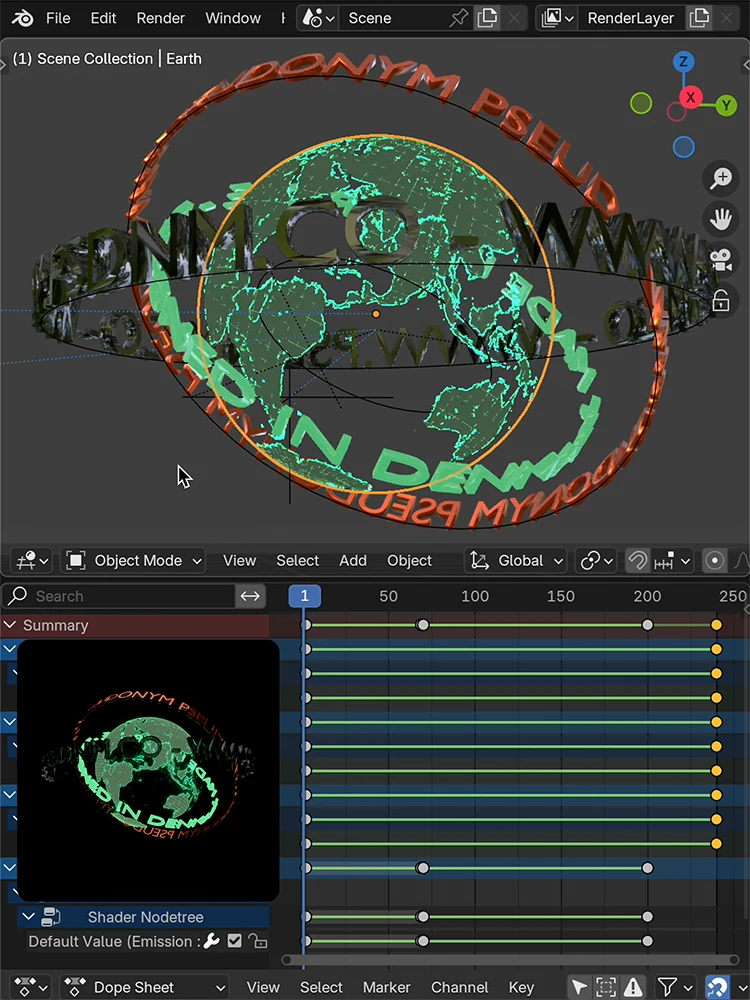
Task: Click the Shader Nodetree node icon
Action: tap(51, 917)
